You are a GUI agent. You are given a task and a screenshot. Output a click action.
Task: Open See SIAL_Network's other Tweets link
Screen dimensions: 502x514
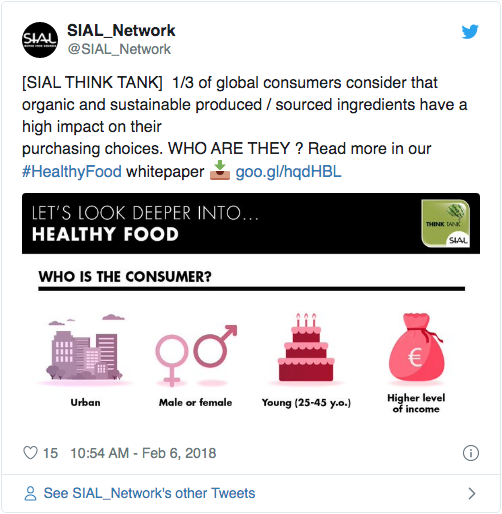coord(149,493)
